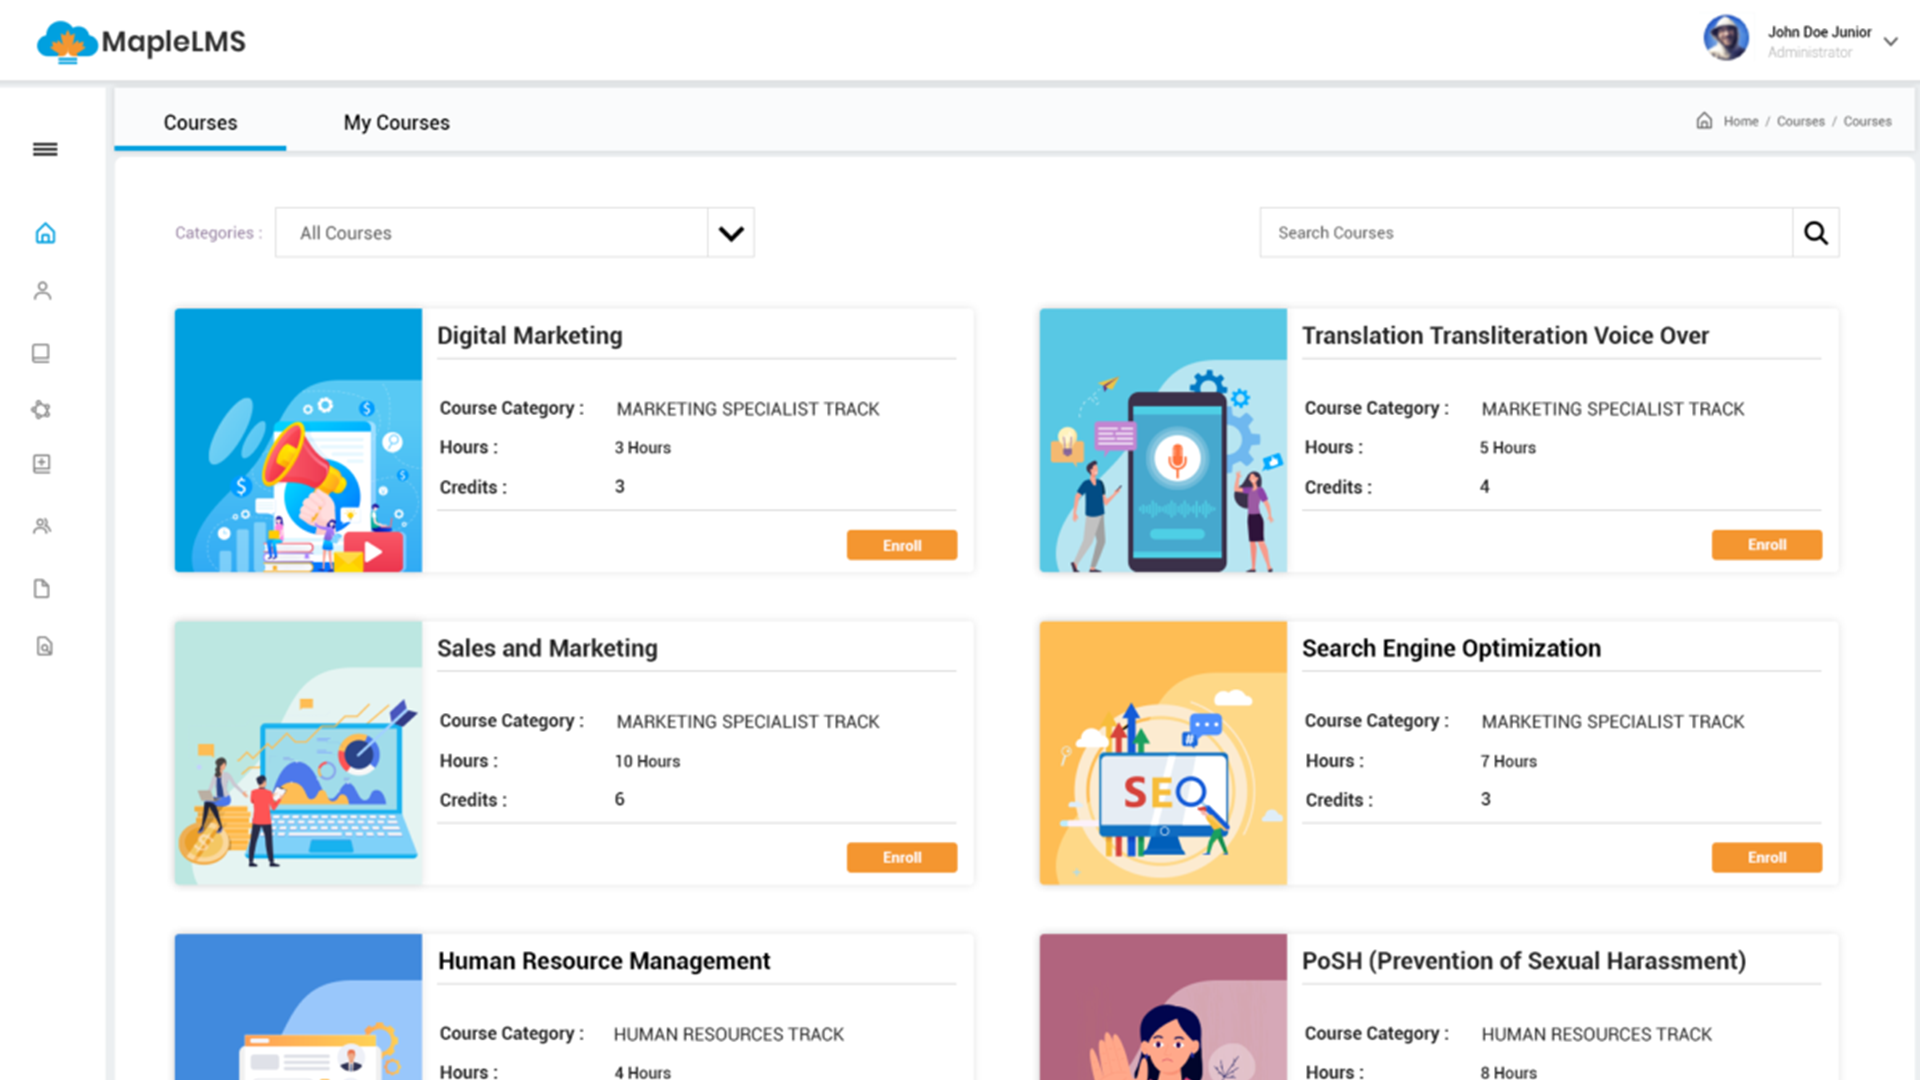Go to home icon in sidebar
Viewport: 1920px width, 1080px height.
pos(45,233)
